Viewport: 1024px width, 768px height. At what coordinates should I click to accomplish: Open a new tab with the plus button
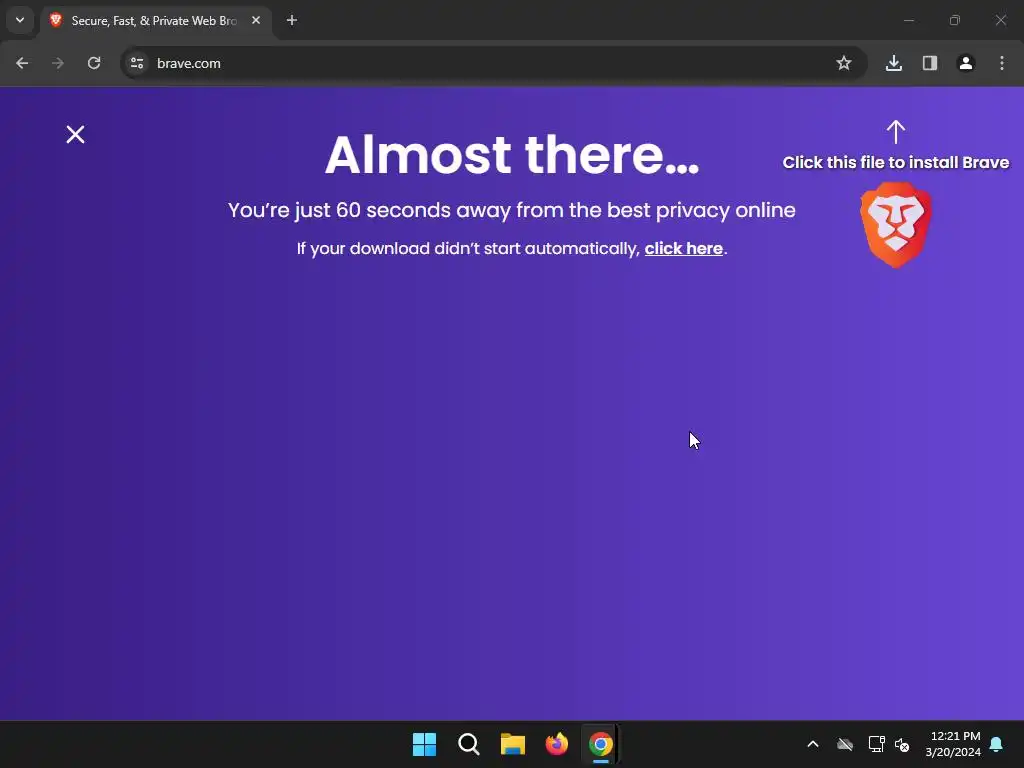click(x=292, y=20)
